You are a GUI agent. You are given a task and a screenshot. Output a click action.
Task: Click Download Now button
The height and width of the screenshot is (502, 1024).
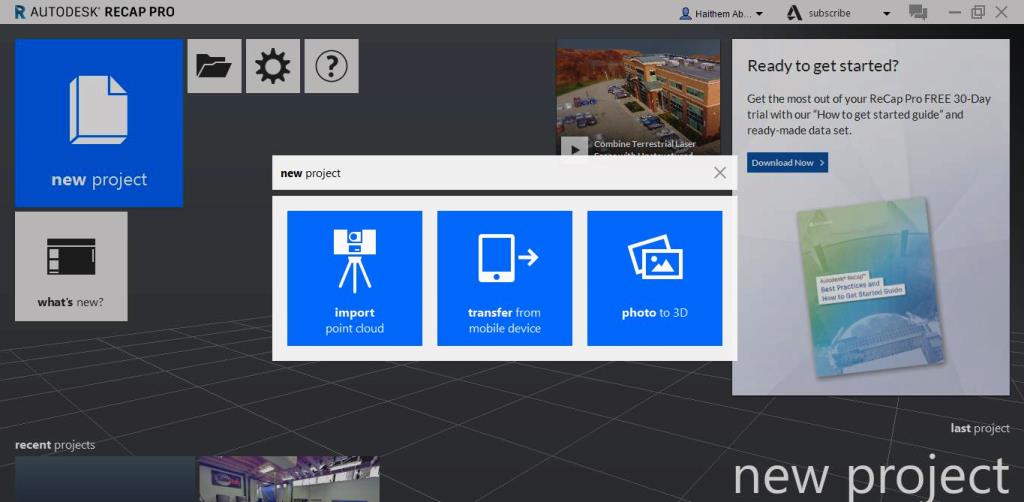click(x=788, y=163)
